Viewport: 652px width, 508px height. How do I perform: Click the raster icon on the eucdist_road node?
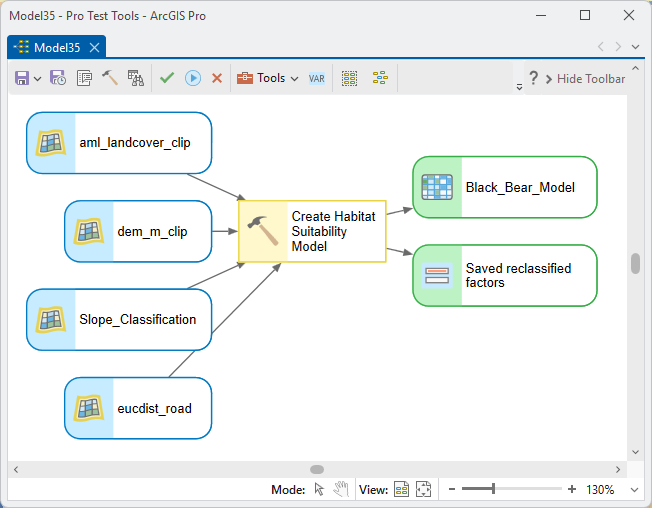[89, 409]
